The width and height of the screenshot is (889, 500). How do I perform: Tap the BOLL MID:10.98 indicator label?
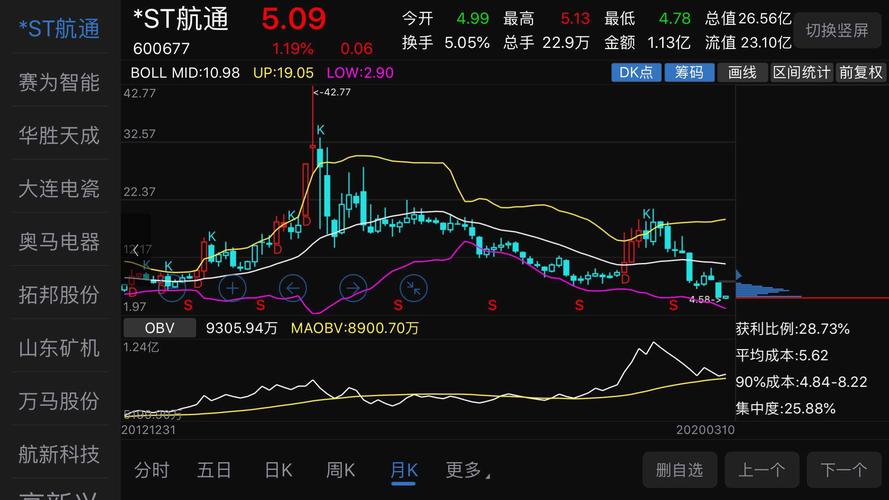[x=185, y=73]
